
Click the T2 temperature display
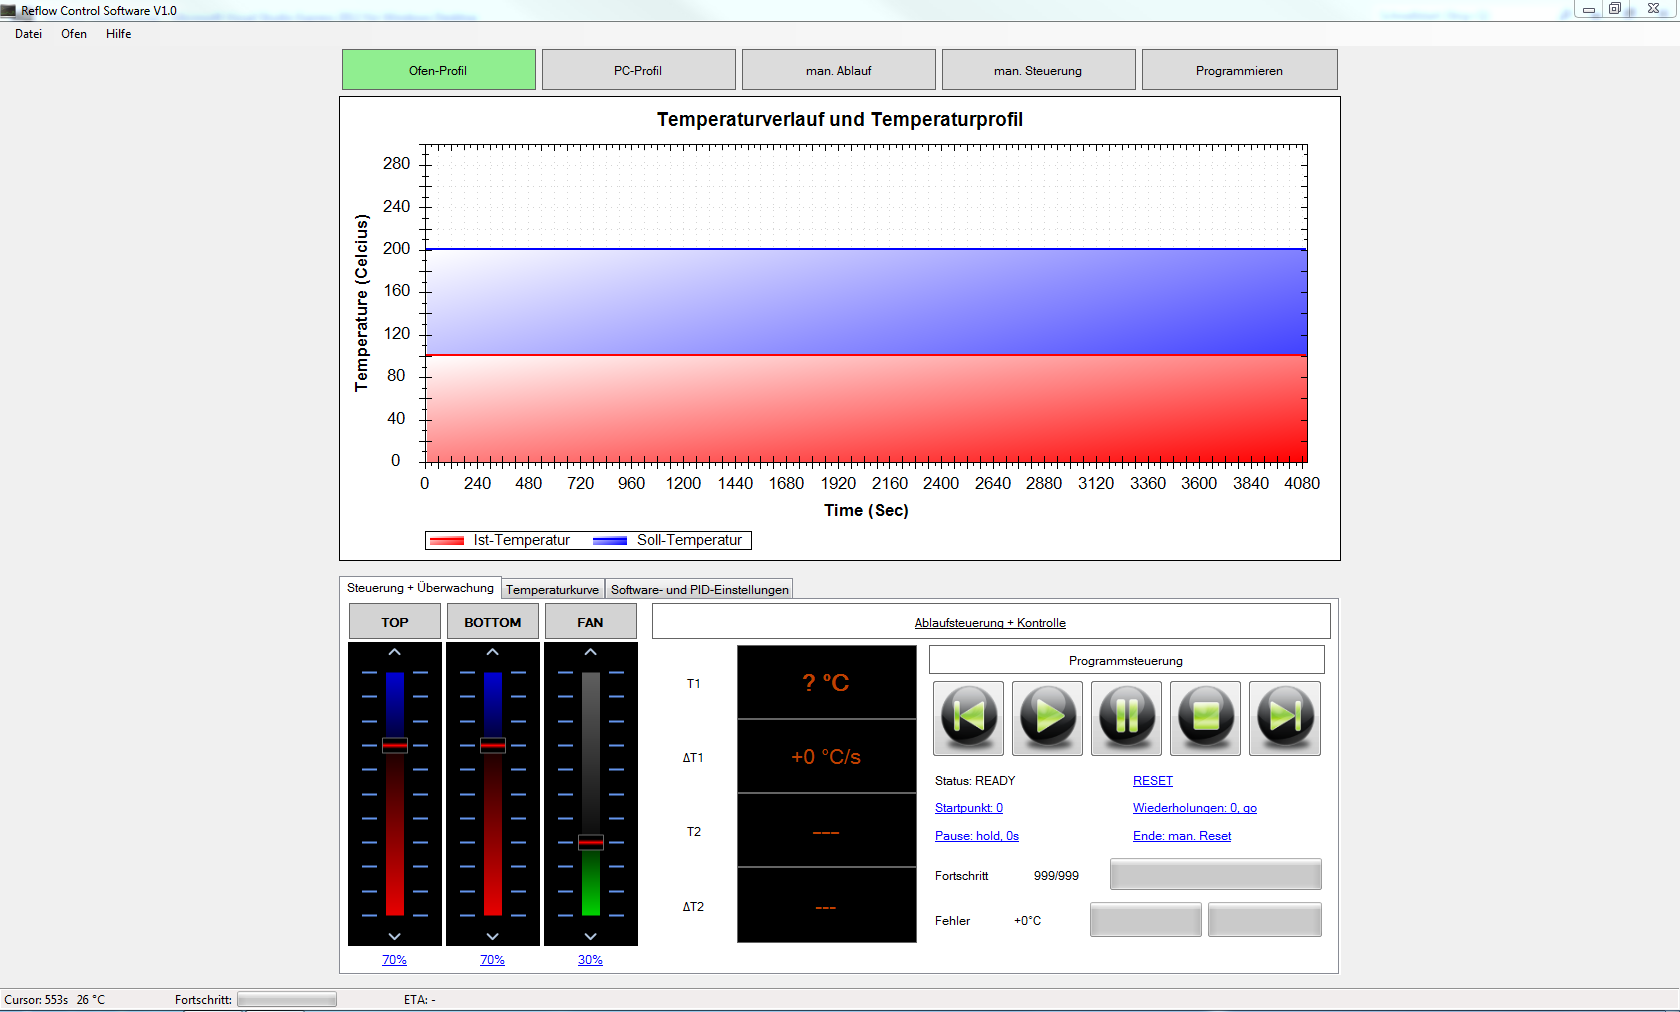(x=827, y=831)
